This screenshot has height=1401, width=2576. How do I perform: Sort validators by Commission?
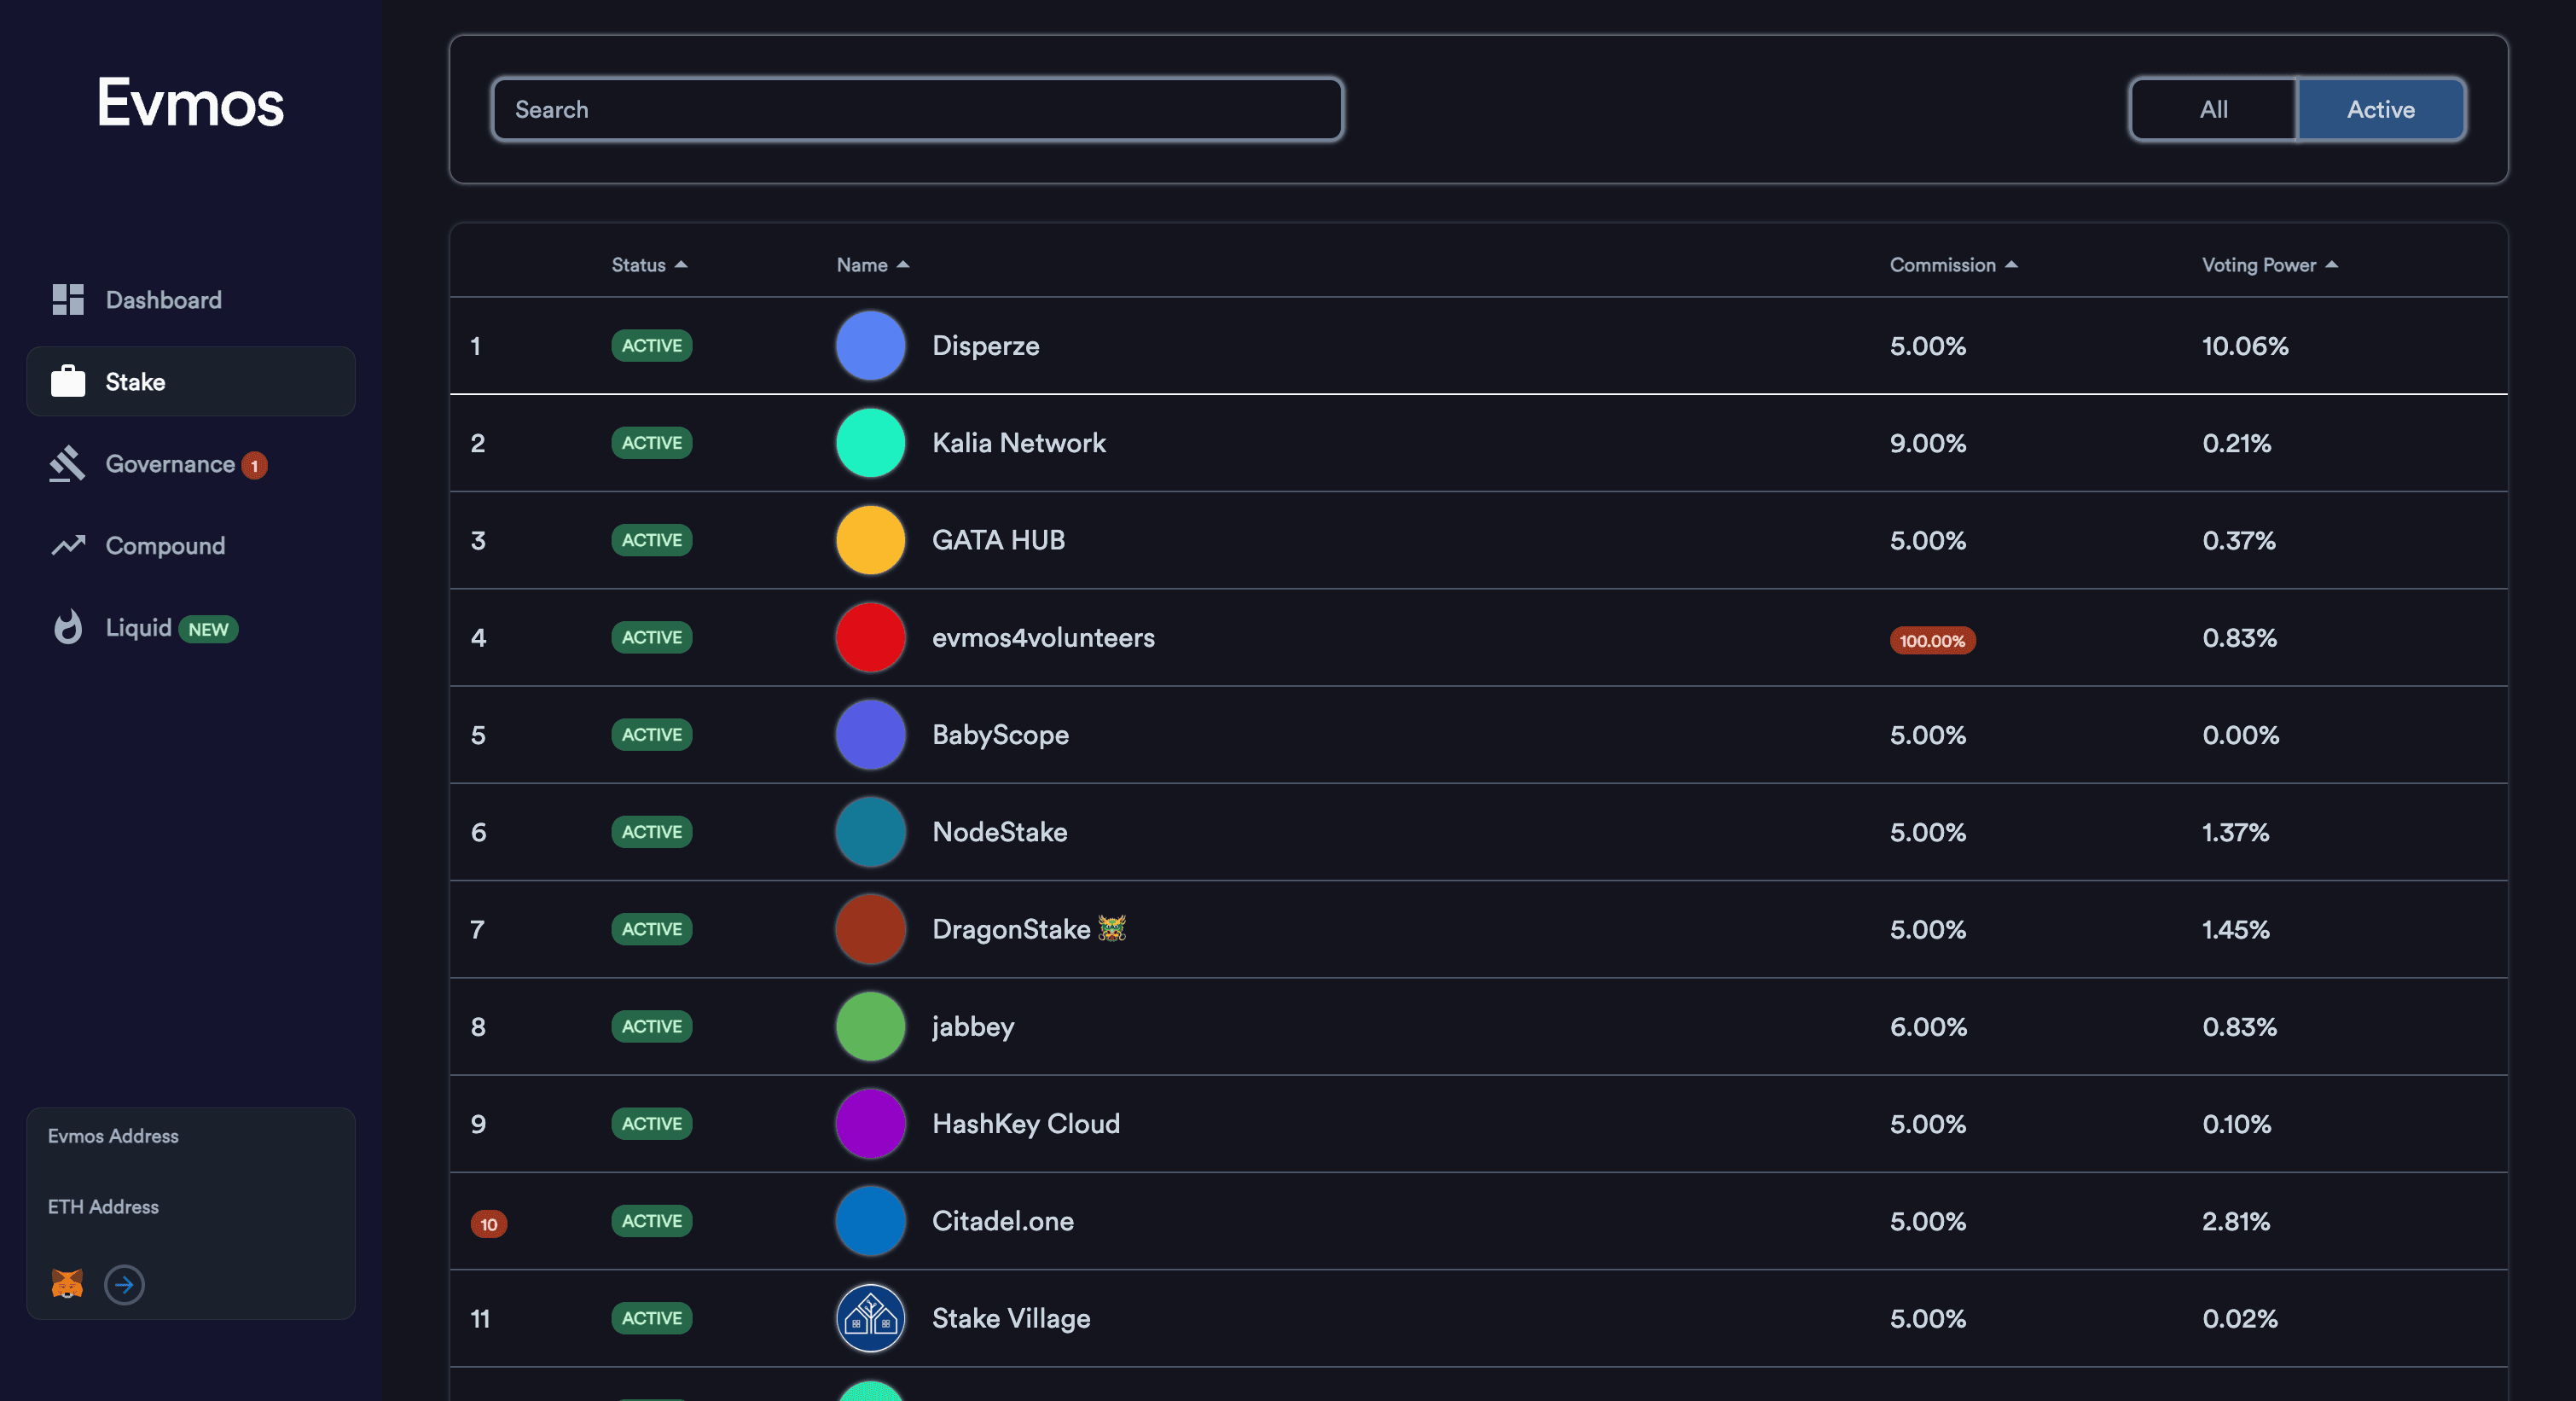tap(1953, 264)
